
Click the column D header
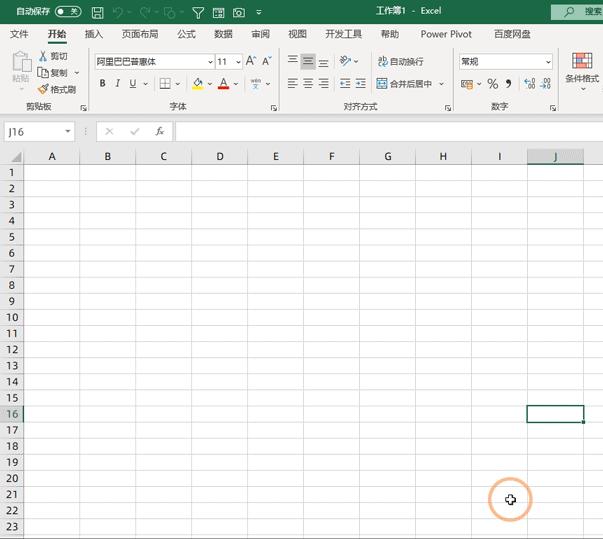click(219, 156)
